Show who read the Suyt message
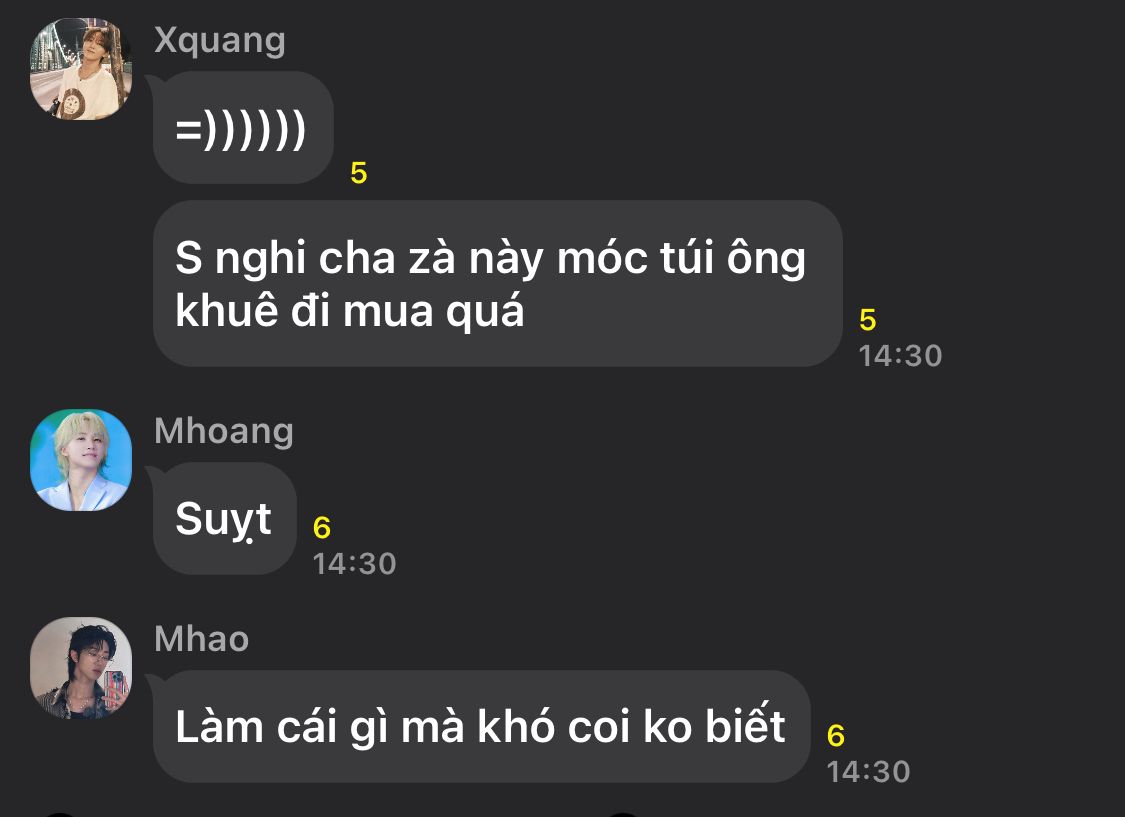The height and width of the screenshot is (817, 1125). tap(321, 527)
